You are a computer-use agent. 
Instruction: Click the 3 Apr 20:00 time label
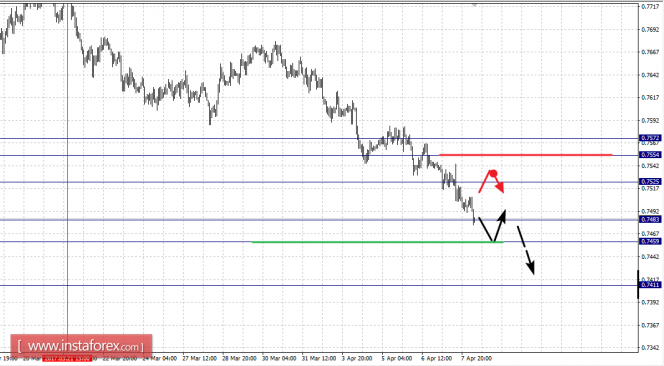[x=357, y=358]
